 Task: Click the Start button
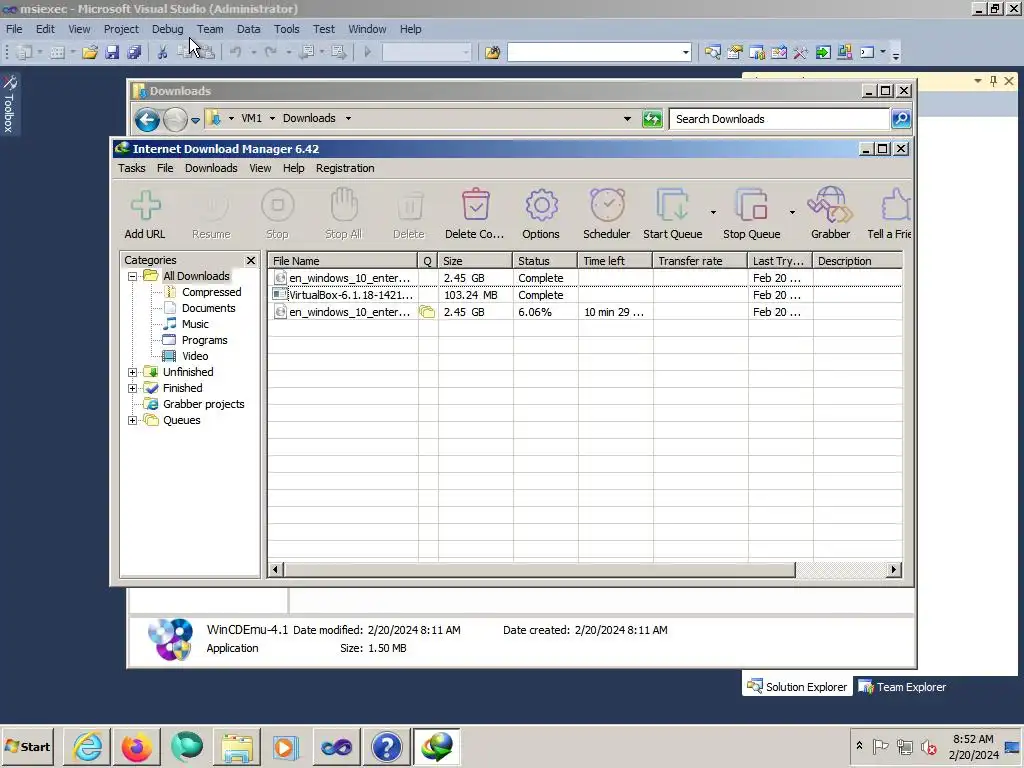[27, 746]
